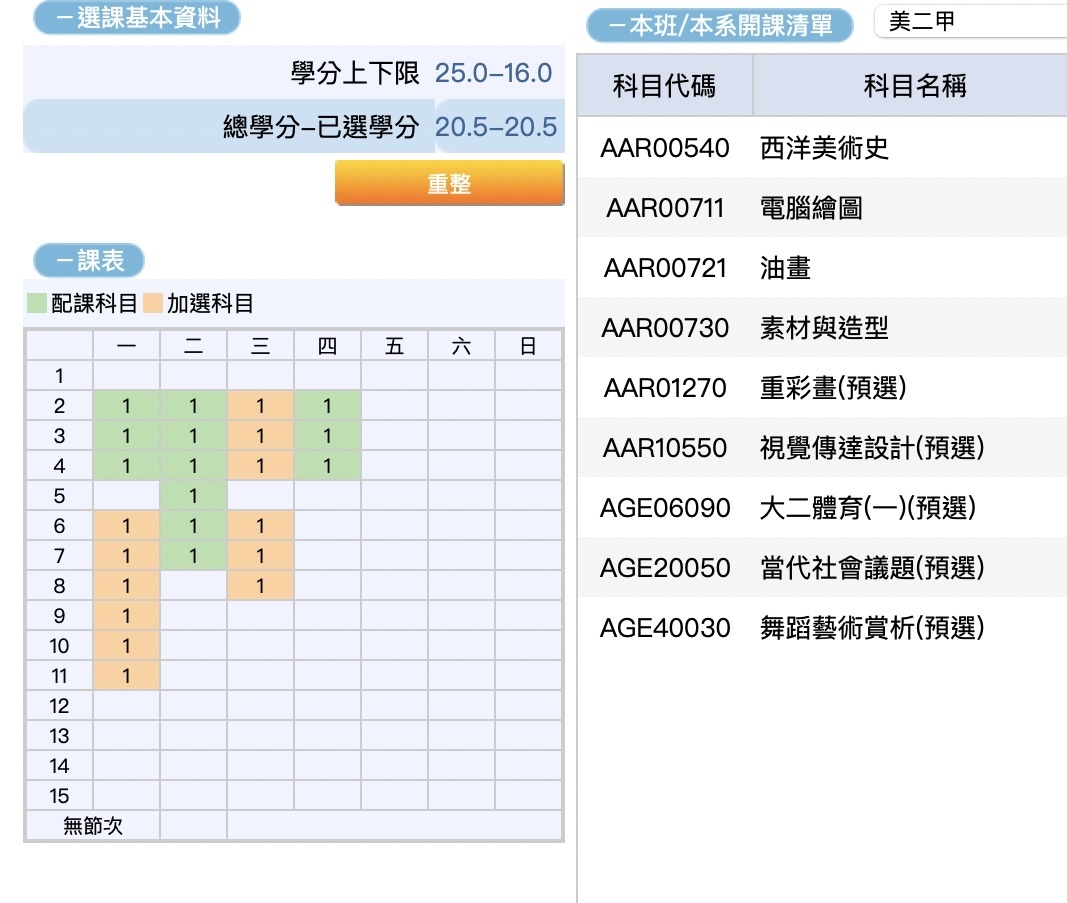The height and width of the screenshot is (903, 1067).
Task: Click the Friday 五 column header
Action: click(x=394, y=346)
